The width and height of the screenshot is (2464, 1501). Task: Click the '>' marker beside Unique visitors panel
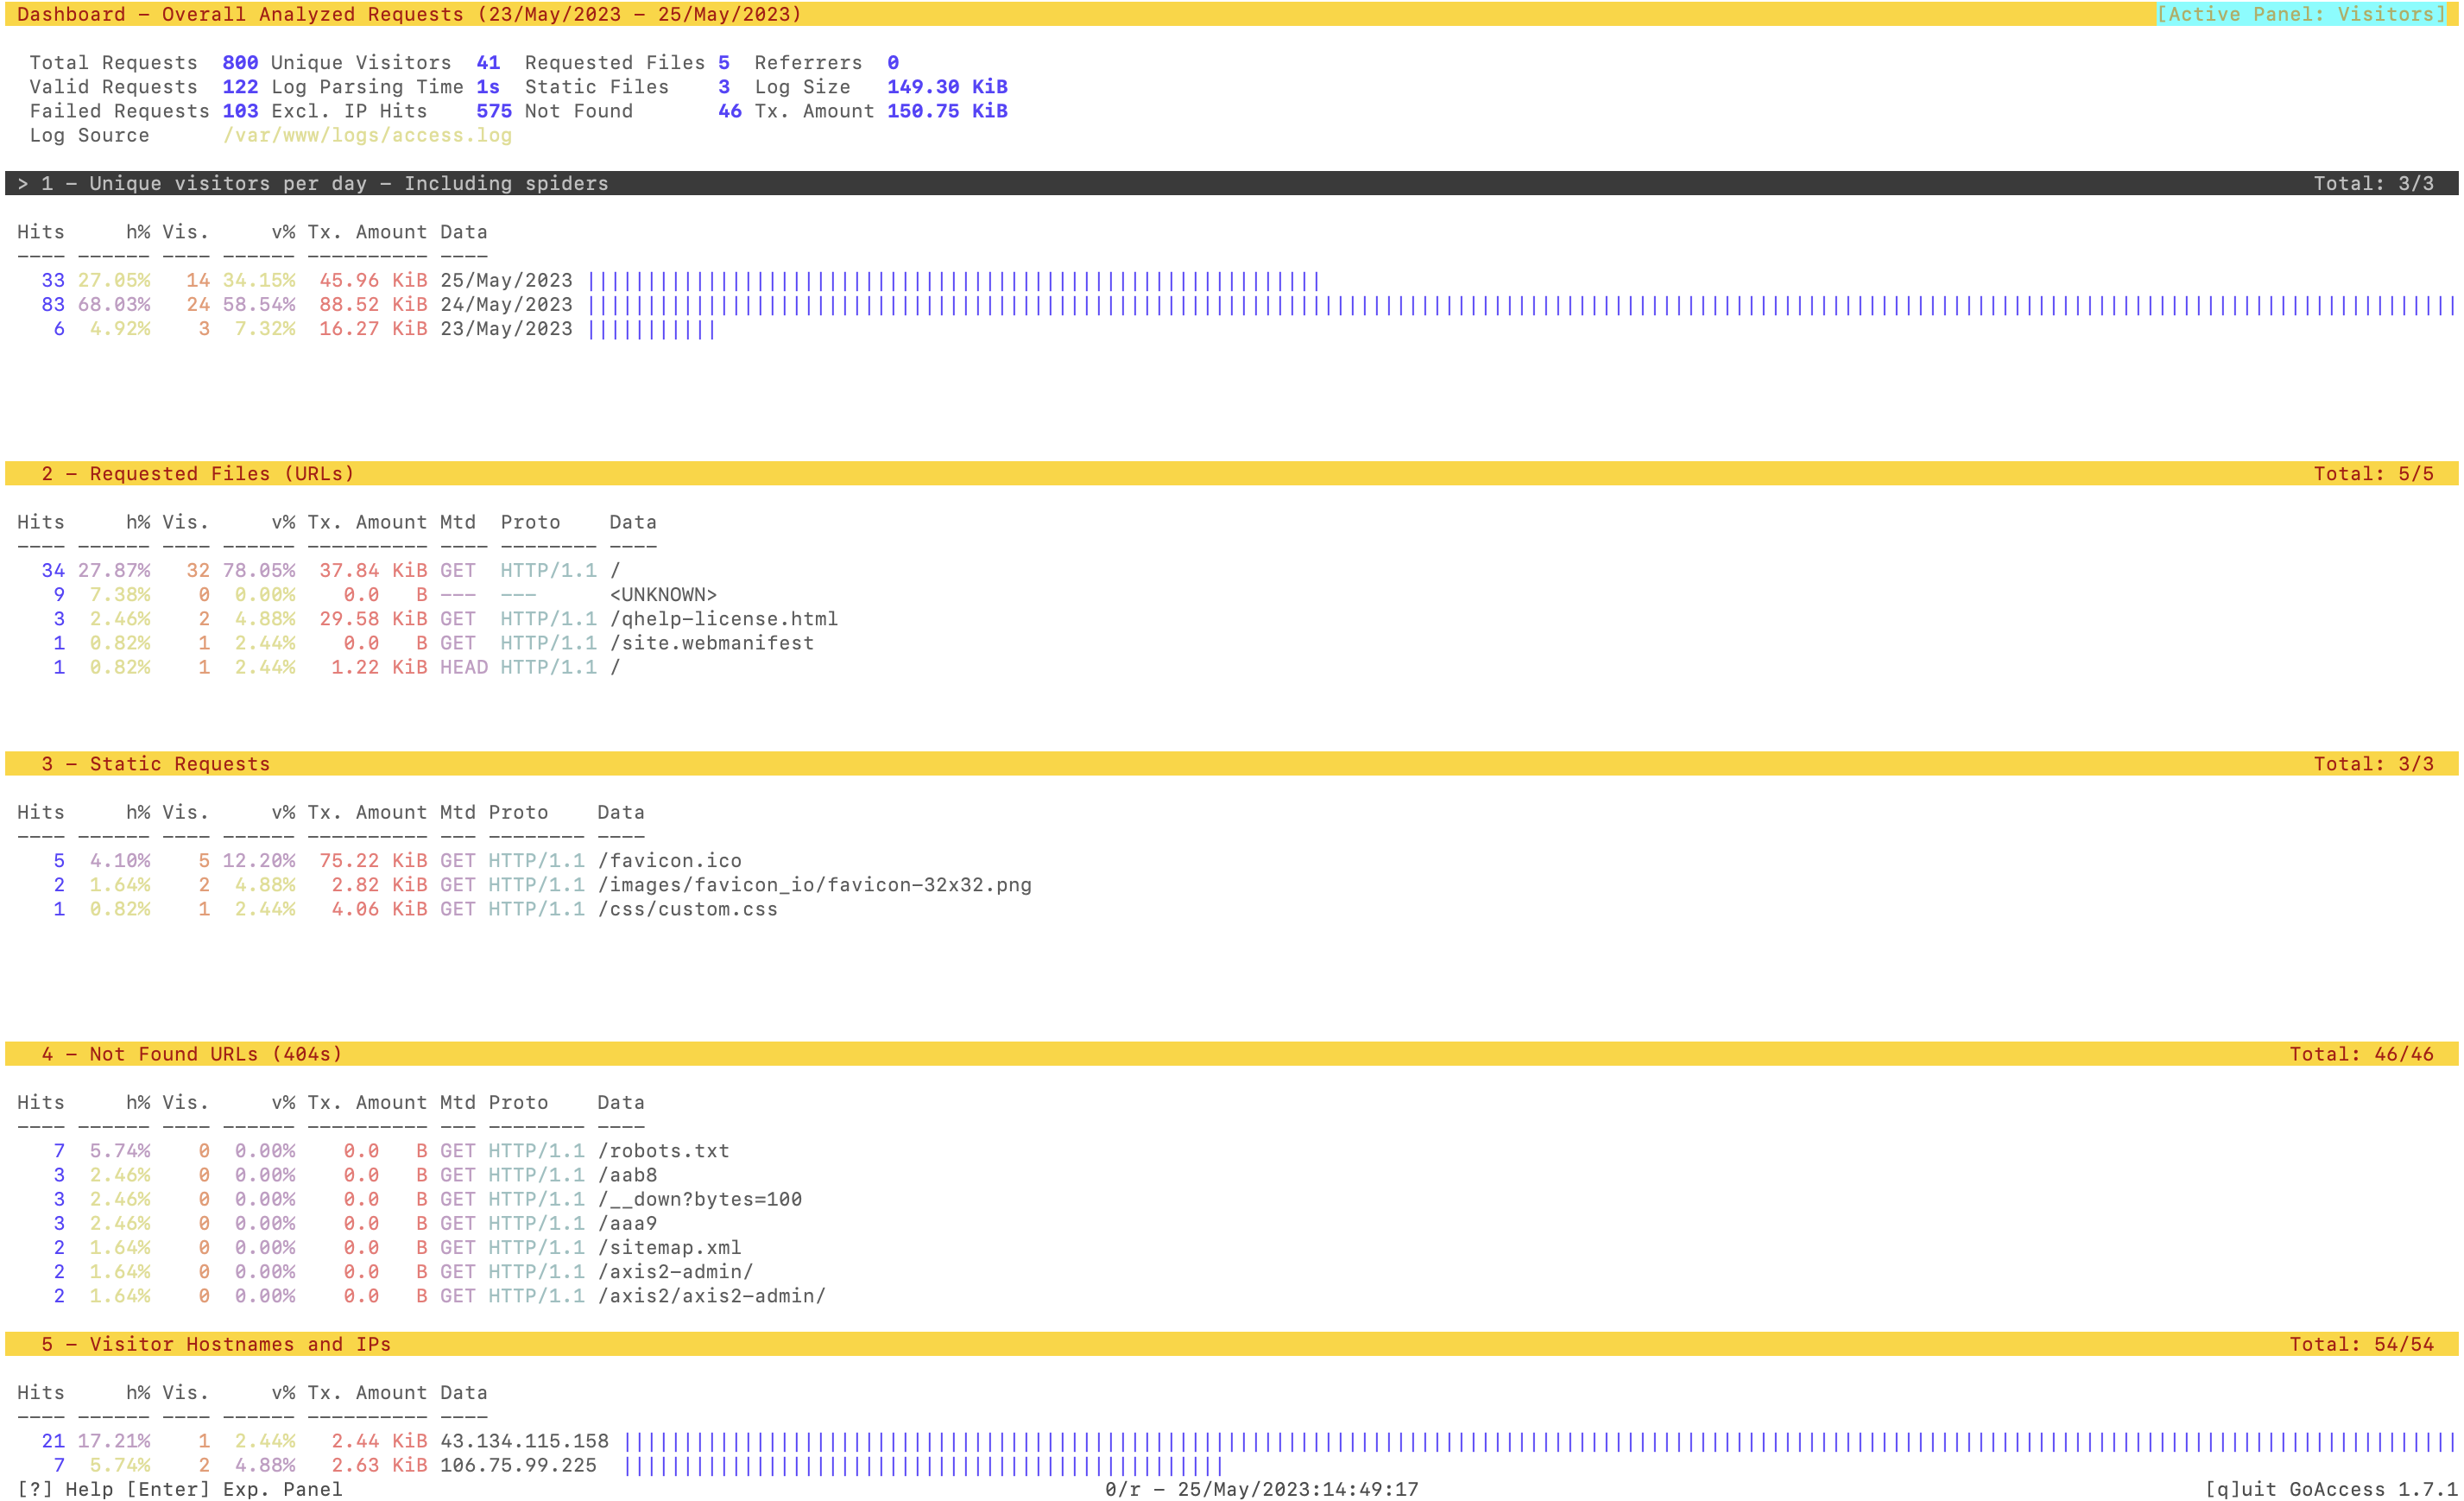coord(23,183)
